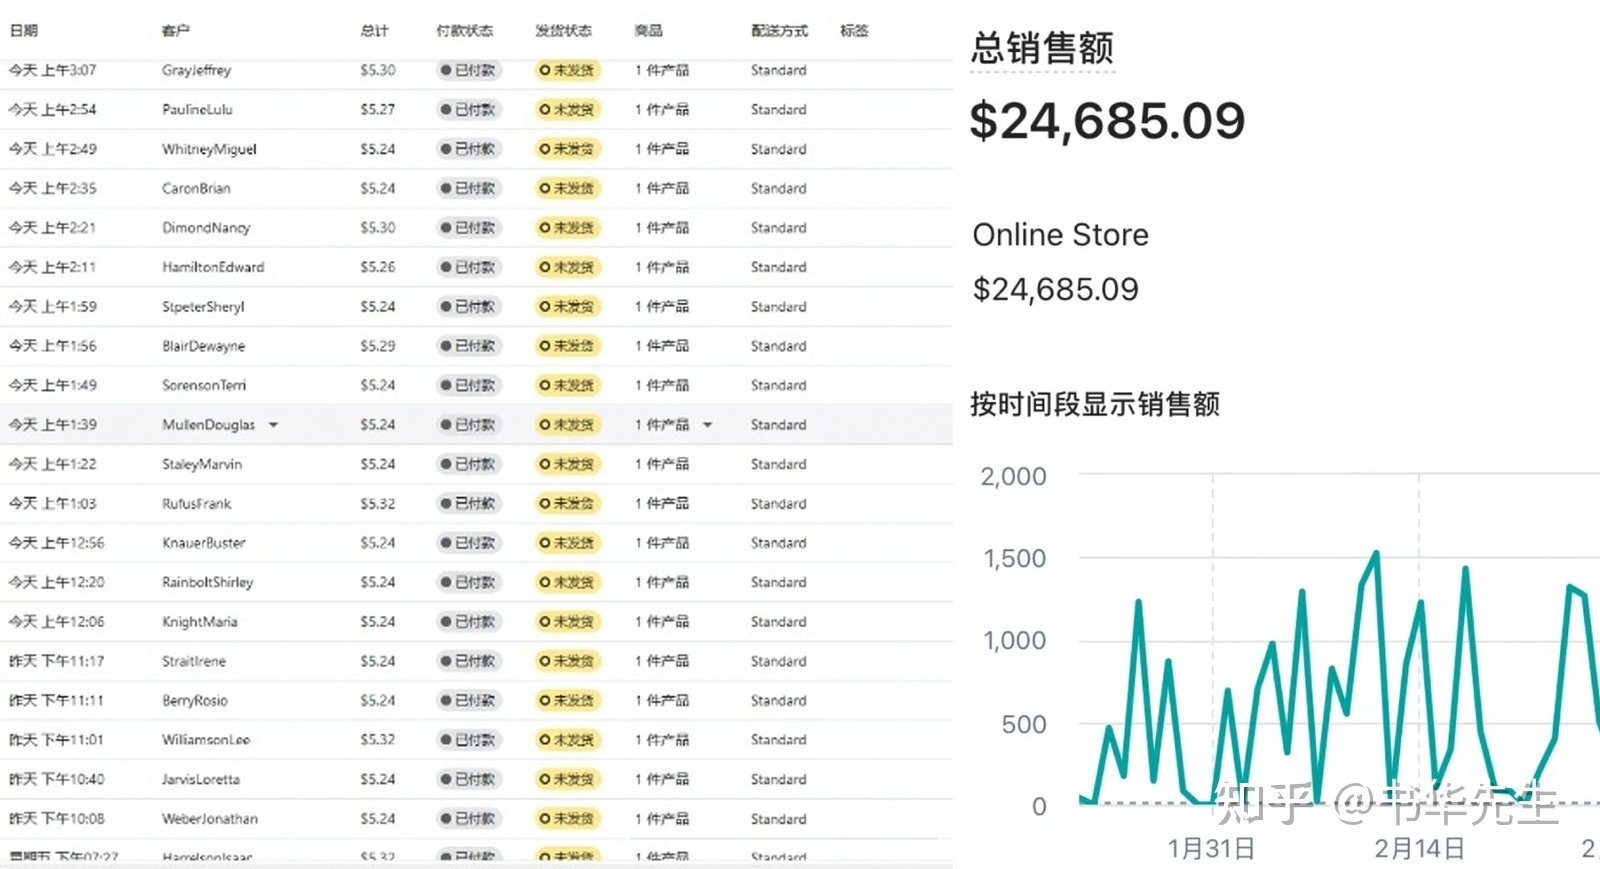This screenshot has width=1600, height=869.
Task: Click 1 件产品 in the CaronBrian row
Action: (662, 188)
